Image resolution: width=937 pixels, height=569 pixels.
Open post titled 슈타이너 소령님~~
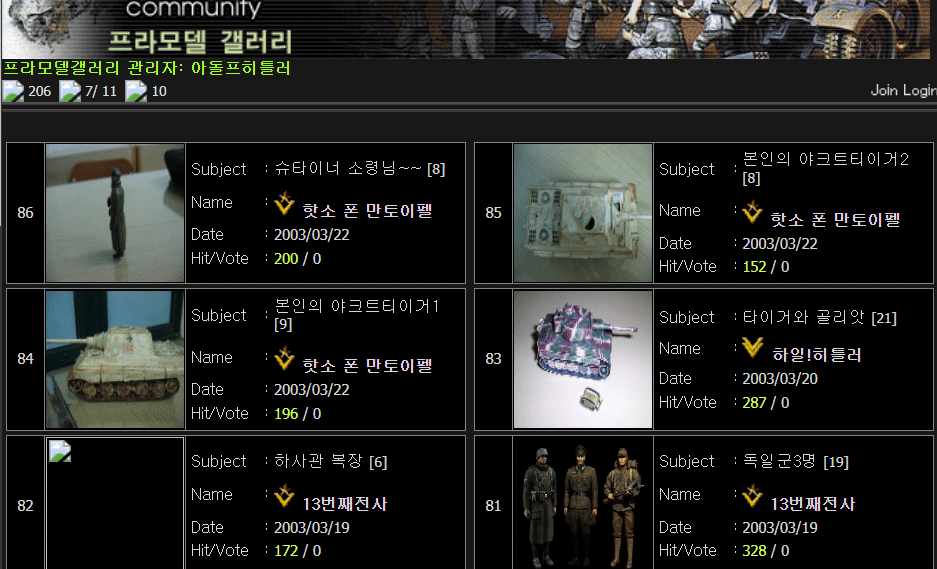point(348,169)
